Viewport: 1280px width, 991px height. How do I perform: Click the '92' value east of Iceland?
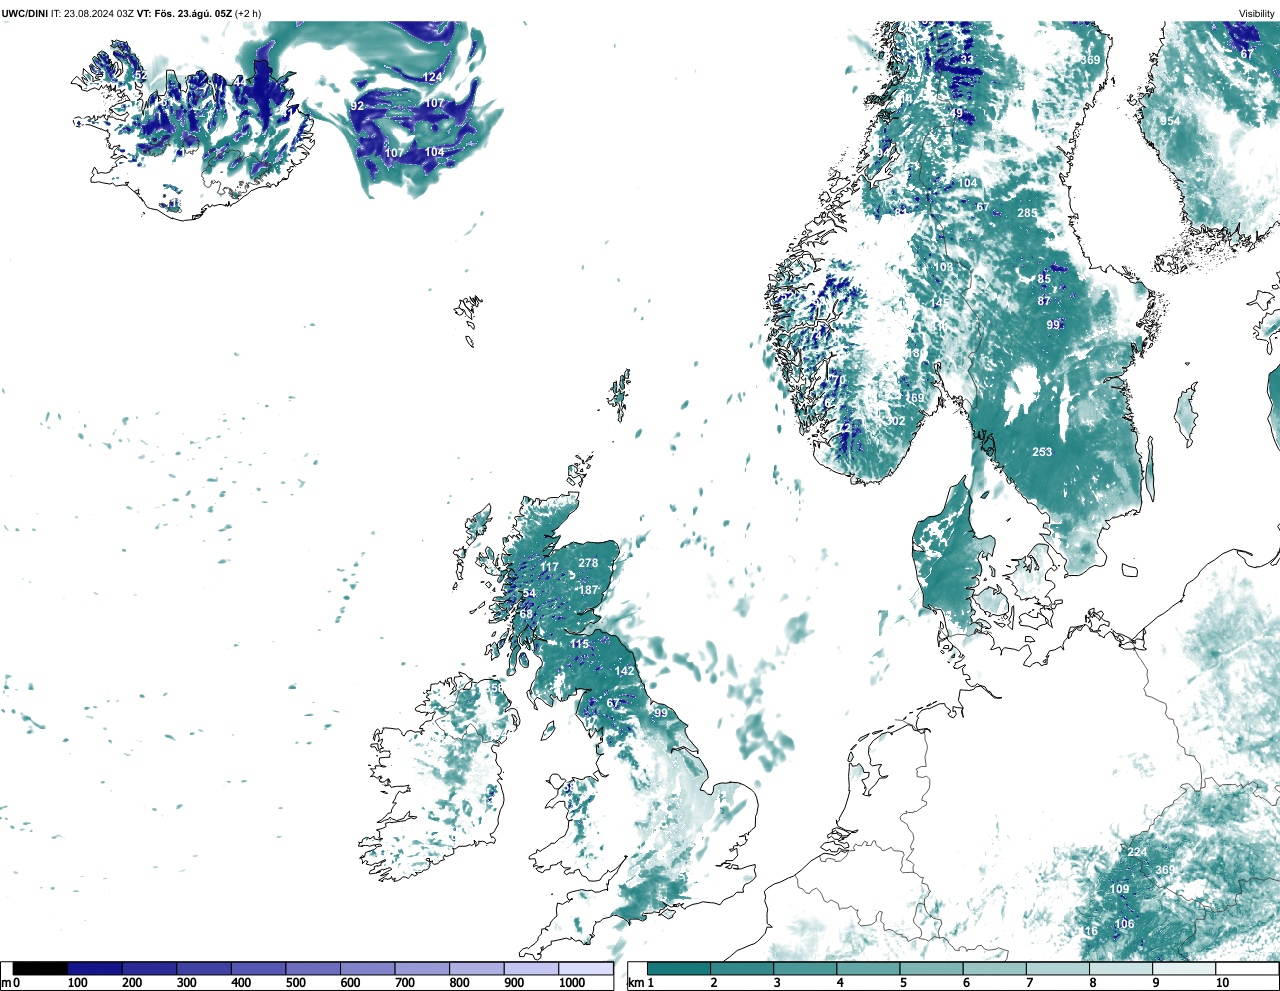[357, 106]
